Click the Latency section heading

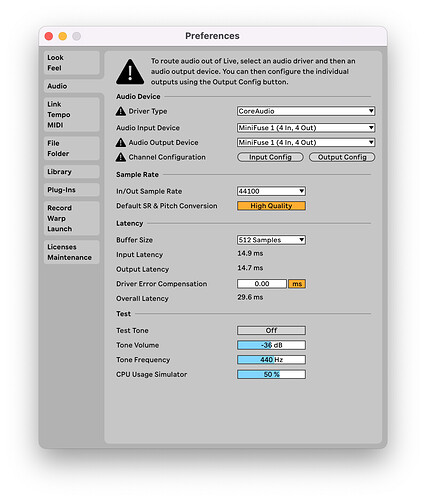point(129,223)
